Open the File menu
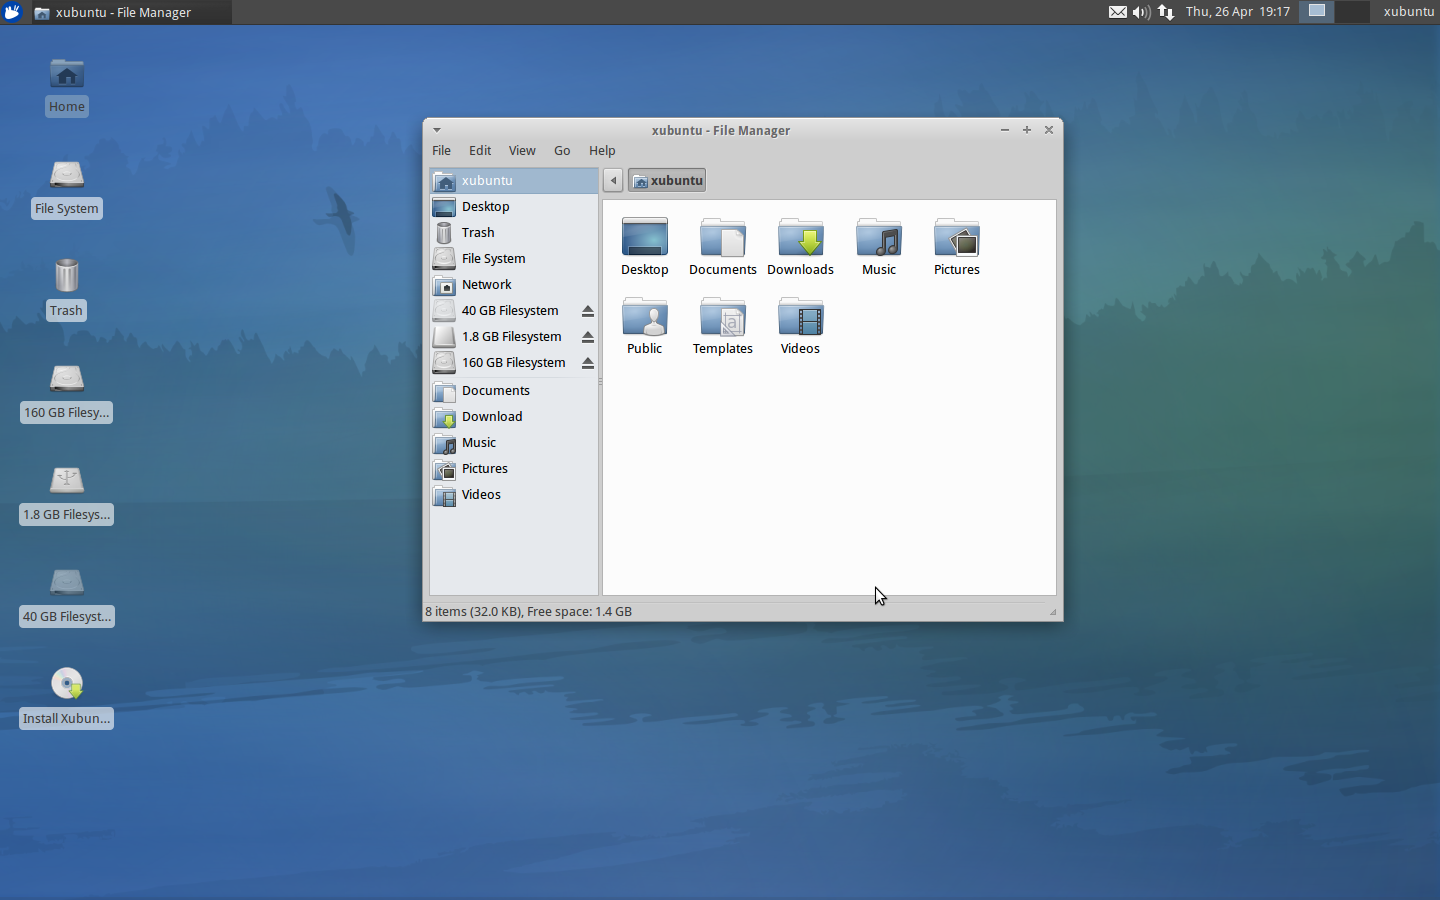Viewport: 1440px width, 900px height. click(441, 150)
